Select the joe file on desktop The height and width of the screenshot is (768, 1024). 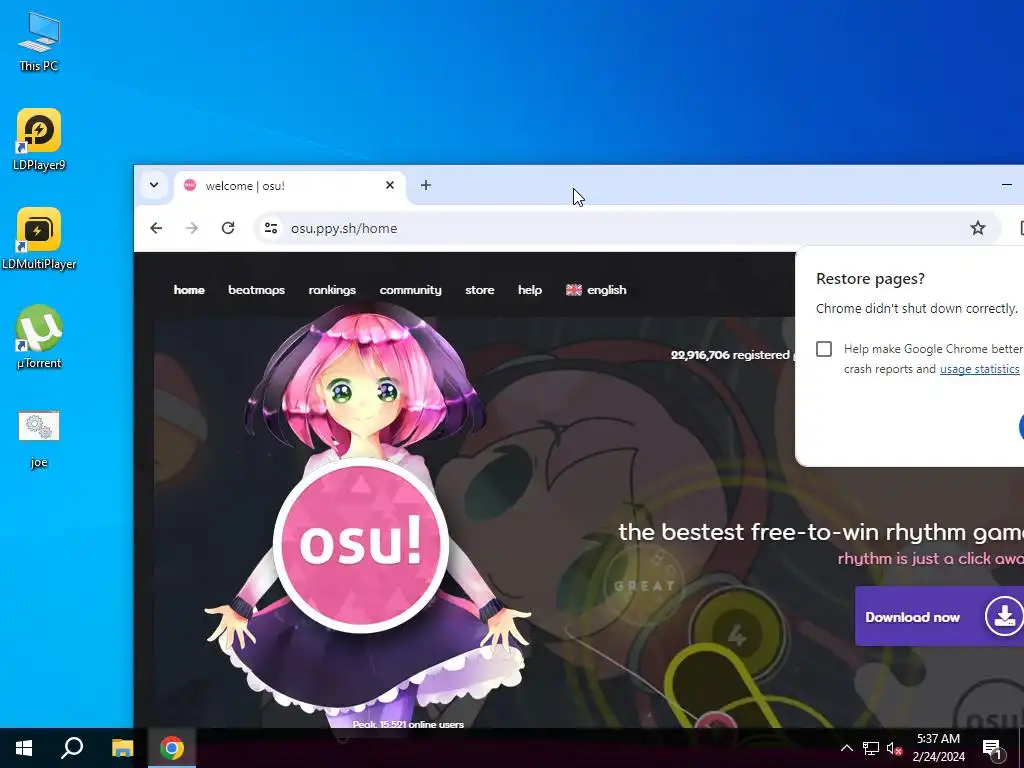click(x=39, y=439)
